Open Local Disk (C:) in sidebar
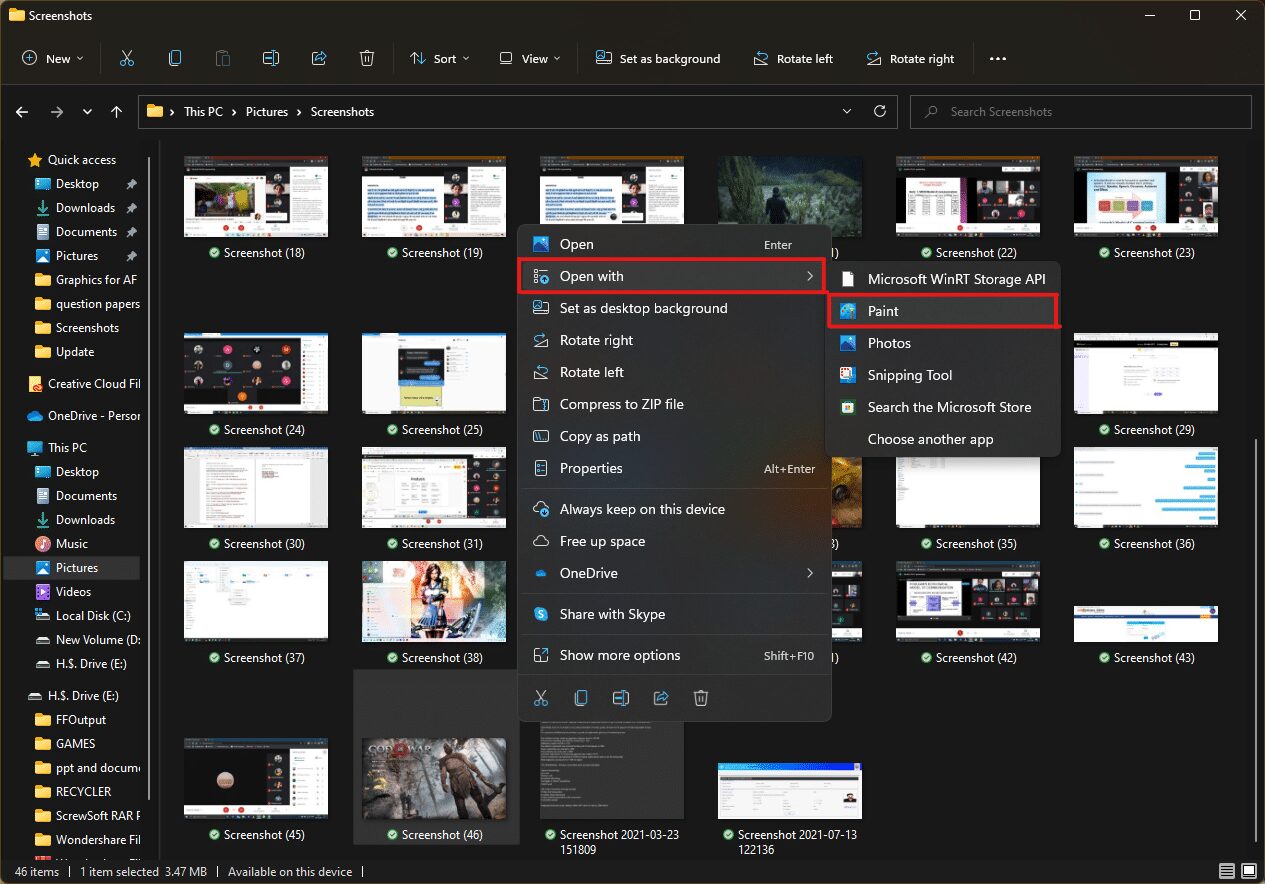 click(85, 616)
